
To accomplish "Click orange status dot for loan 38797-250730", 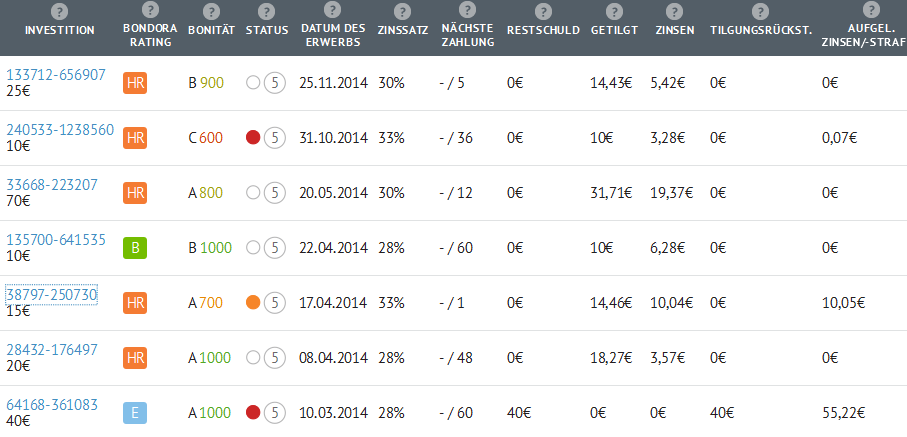I will tap(253, 303).
